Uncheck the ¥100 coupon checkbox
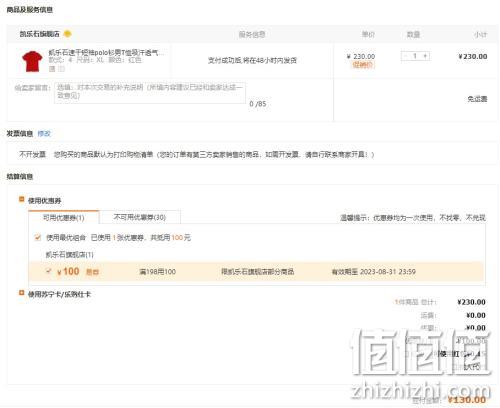The width and height of the screenshot is (500, 408). [49, 271]
